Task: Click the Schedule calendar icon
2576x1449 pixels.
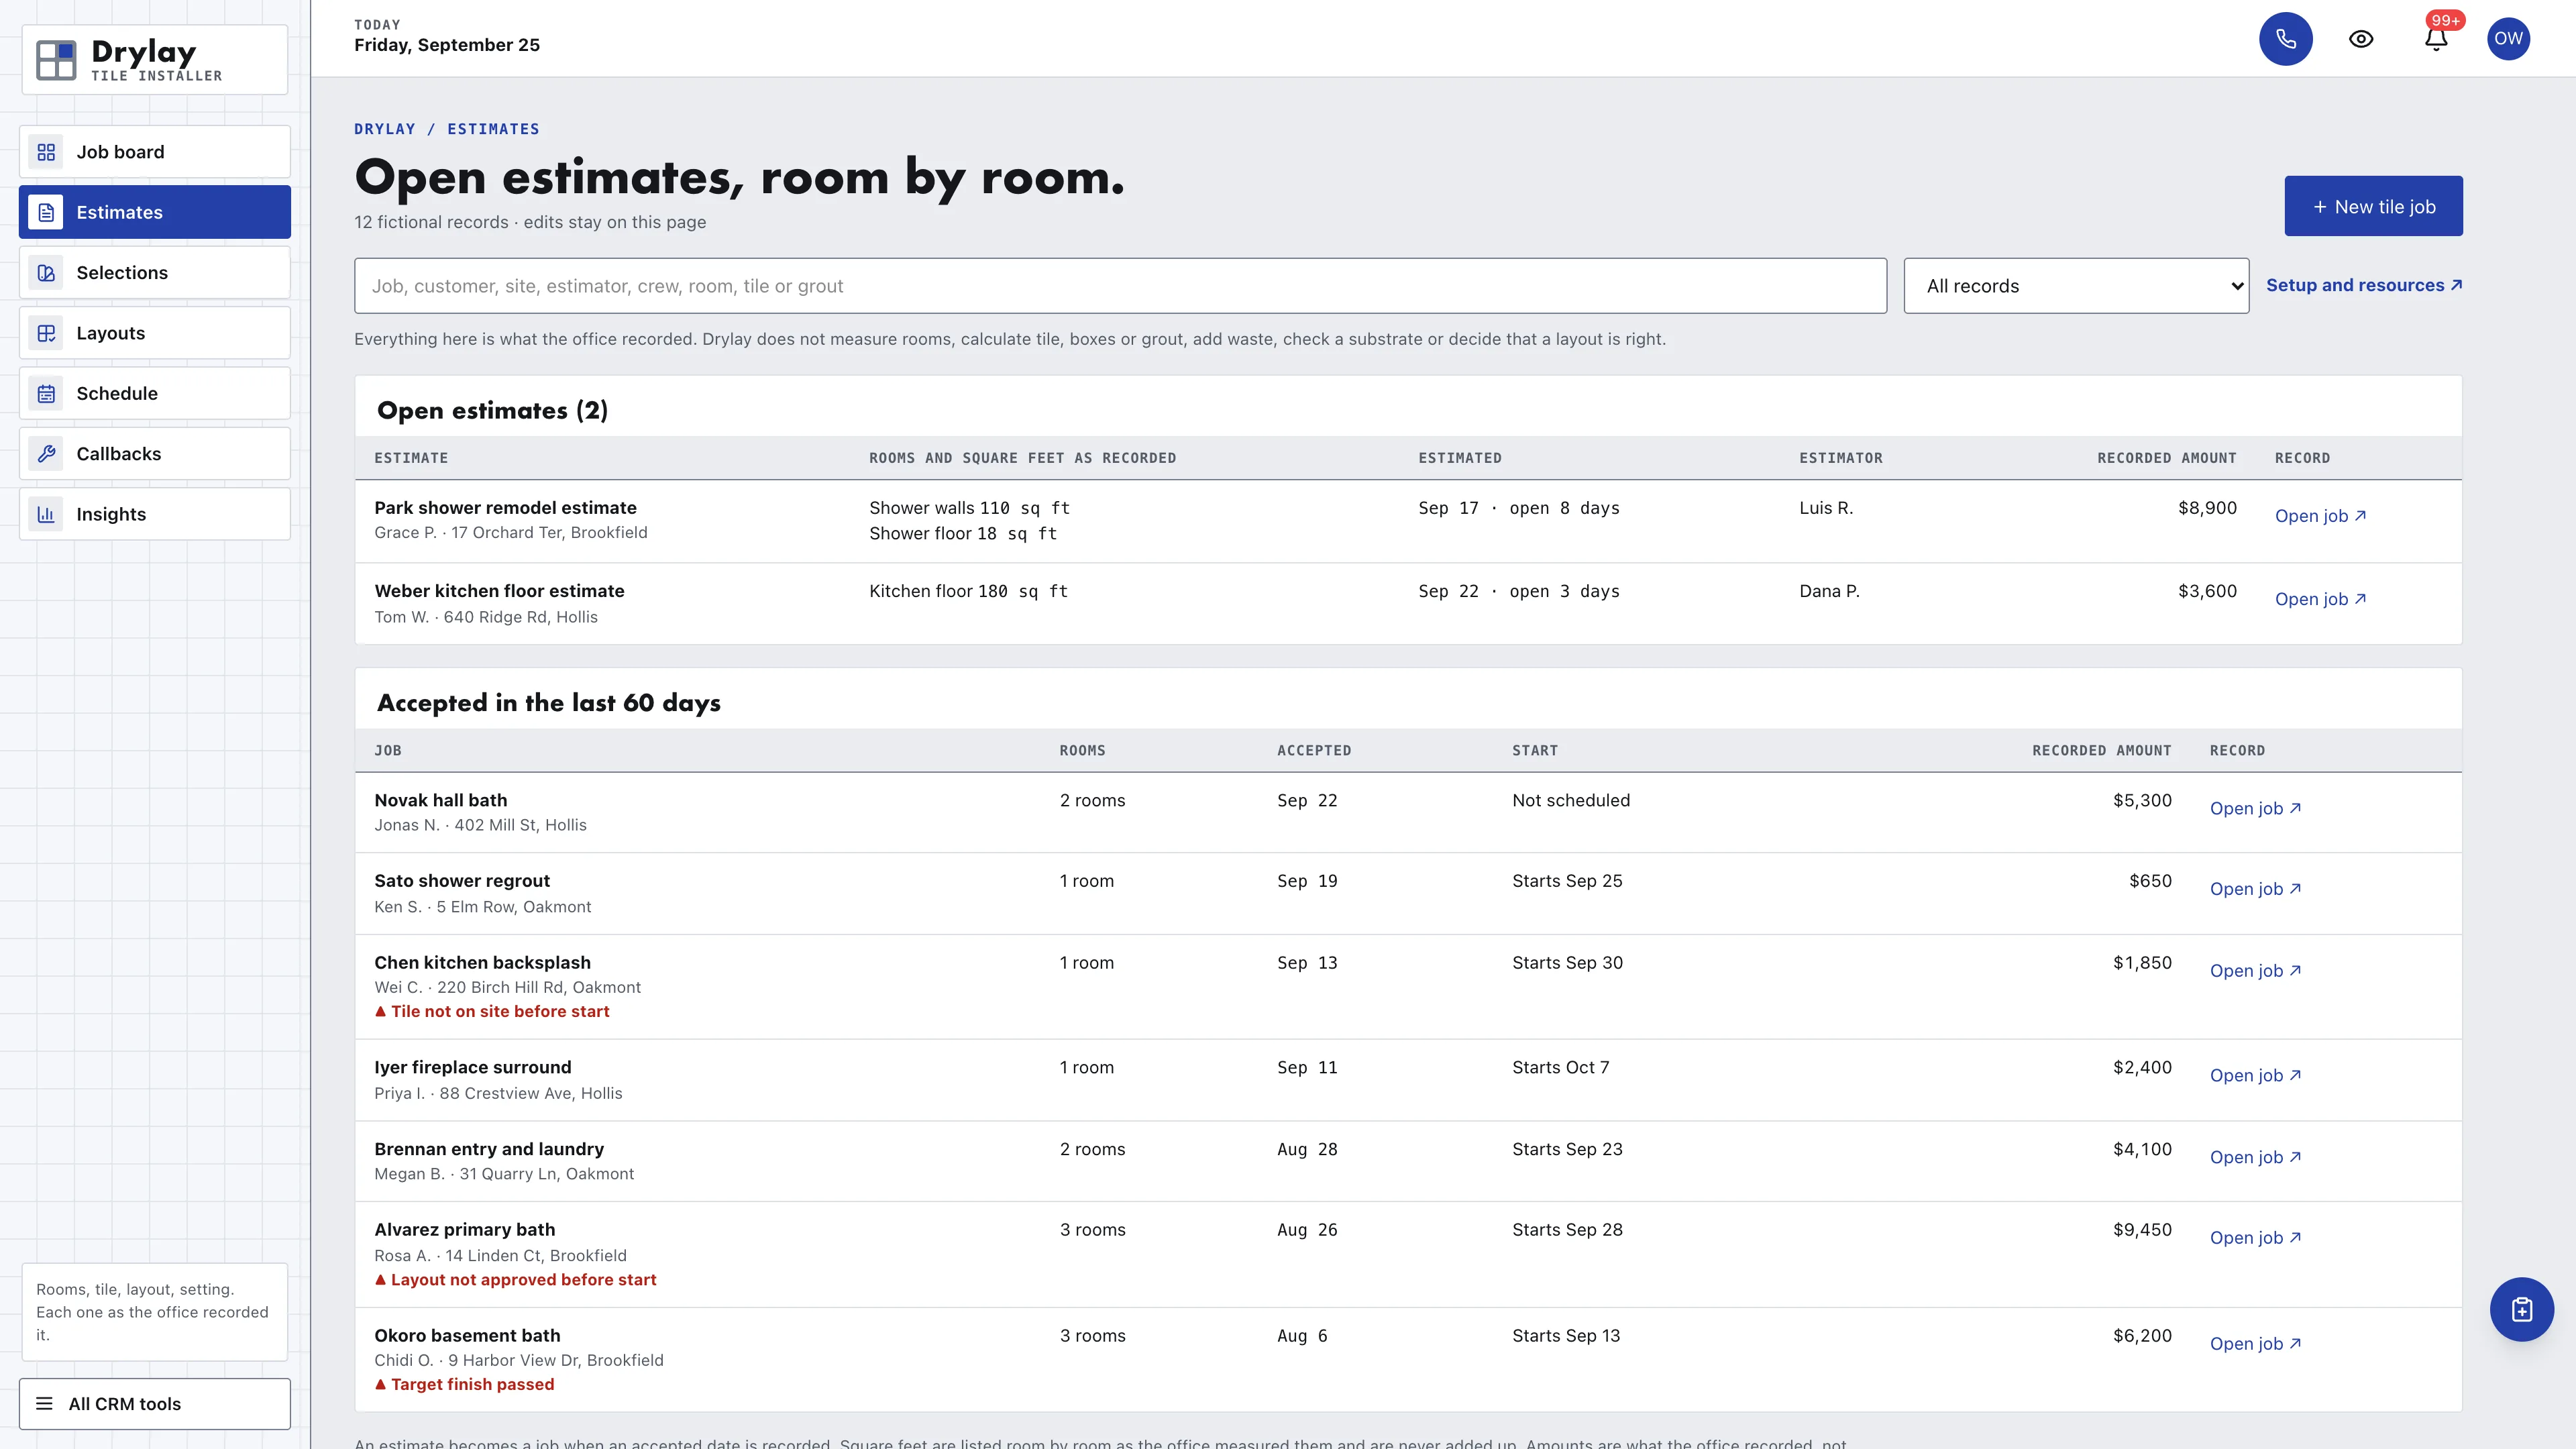Action: pyautogui.click(x=46, y=393)
